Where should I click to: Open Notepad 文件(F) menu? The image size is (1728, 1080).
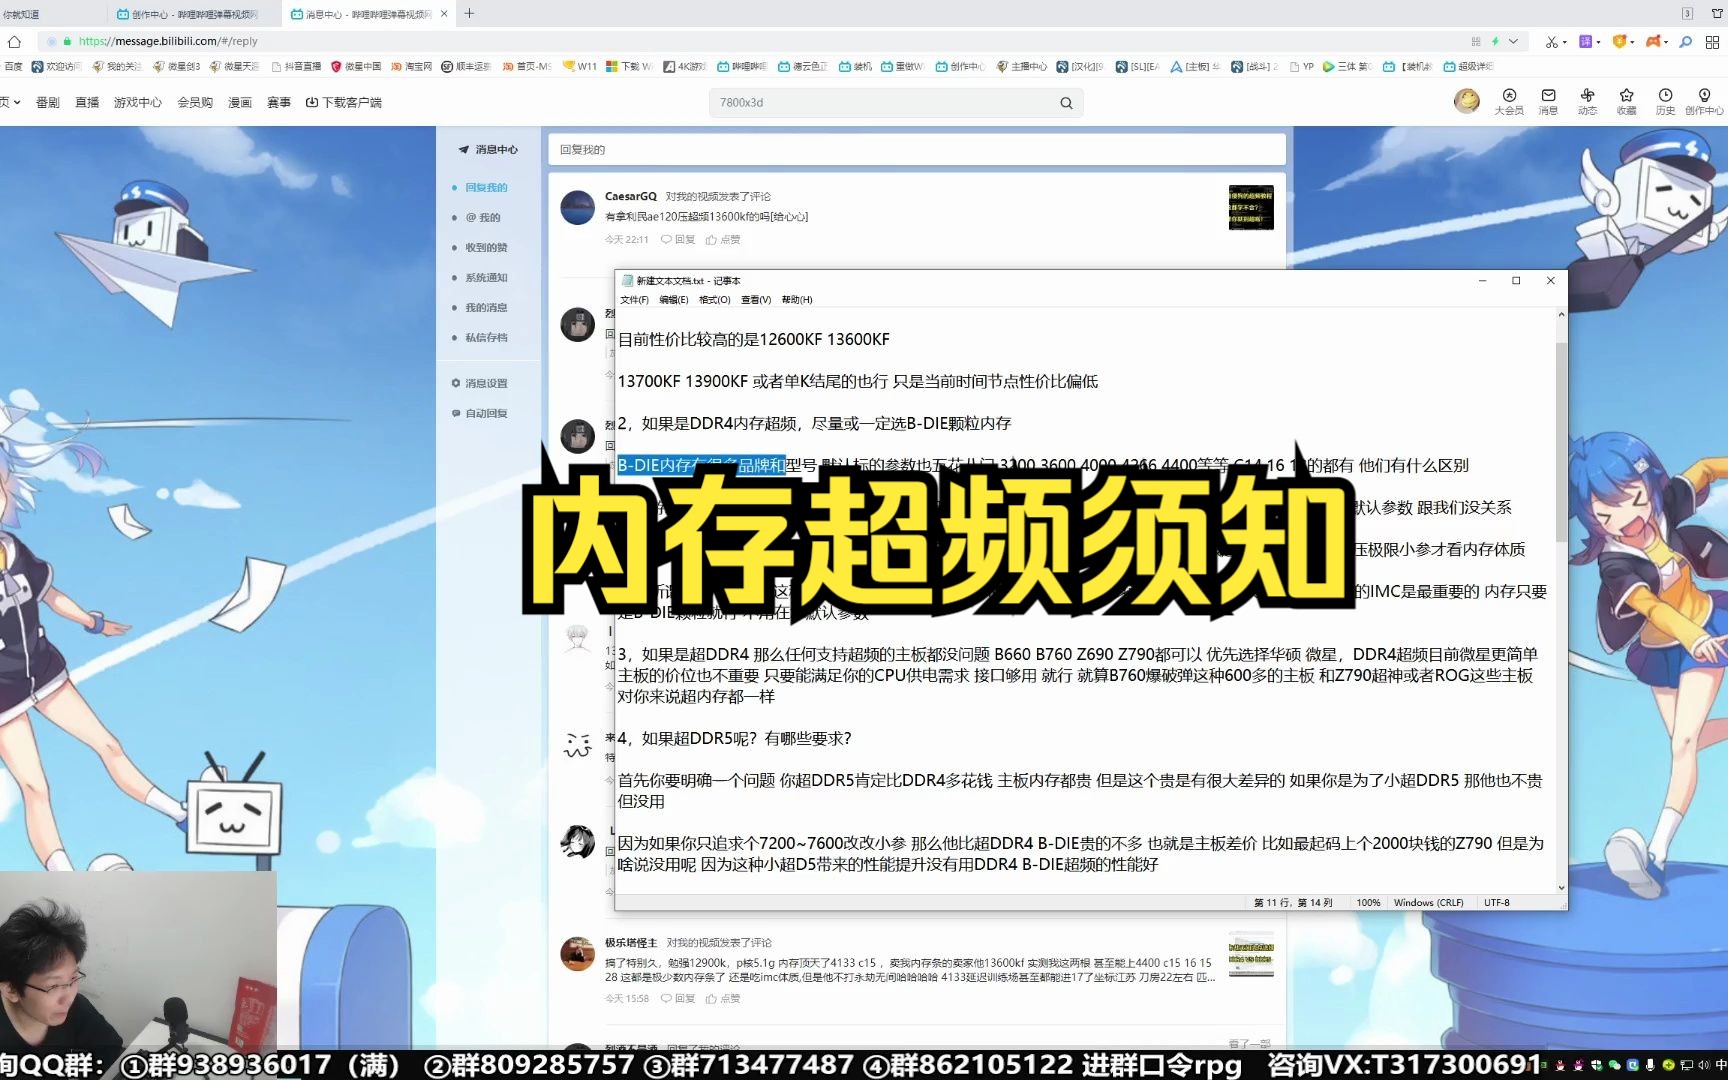tap(634, 300)
